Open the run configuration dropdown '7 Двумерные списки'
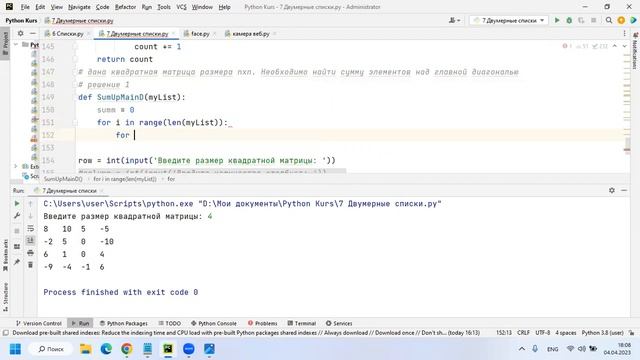The width and height of the screenshot is (640, 360). pyautogui.click(x=509, y=20)
